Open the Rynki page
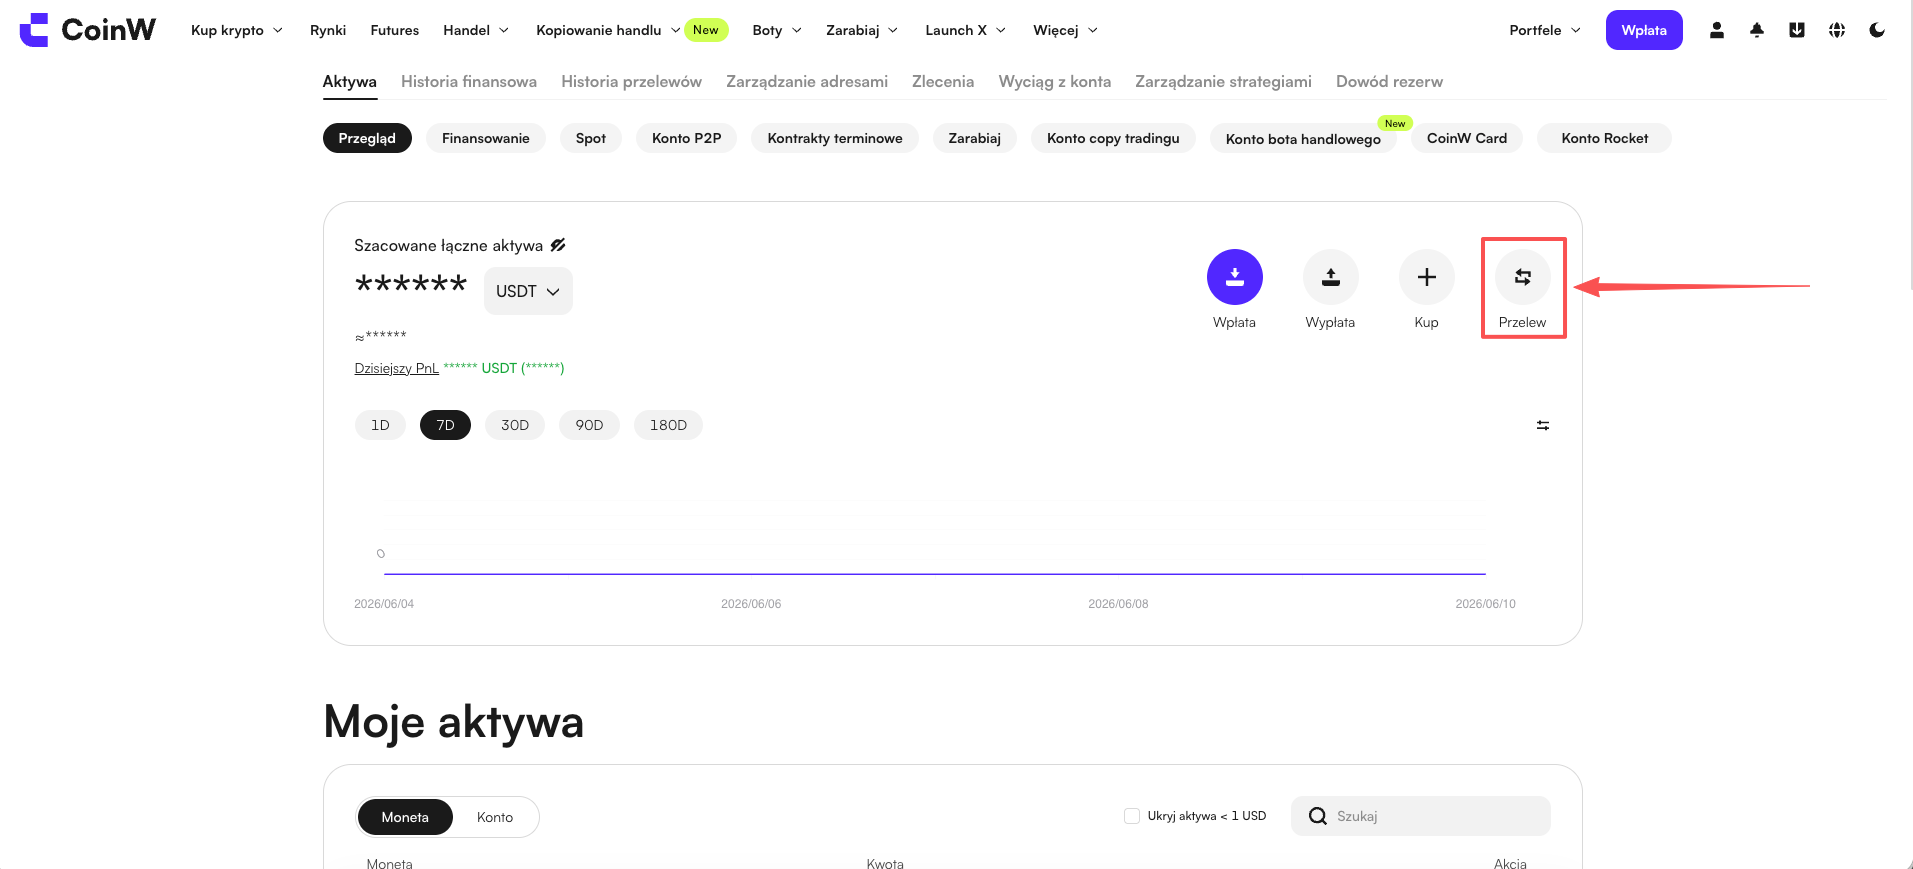Screen dimensions: 1913x869 pos(328,30)
